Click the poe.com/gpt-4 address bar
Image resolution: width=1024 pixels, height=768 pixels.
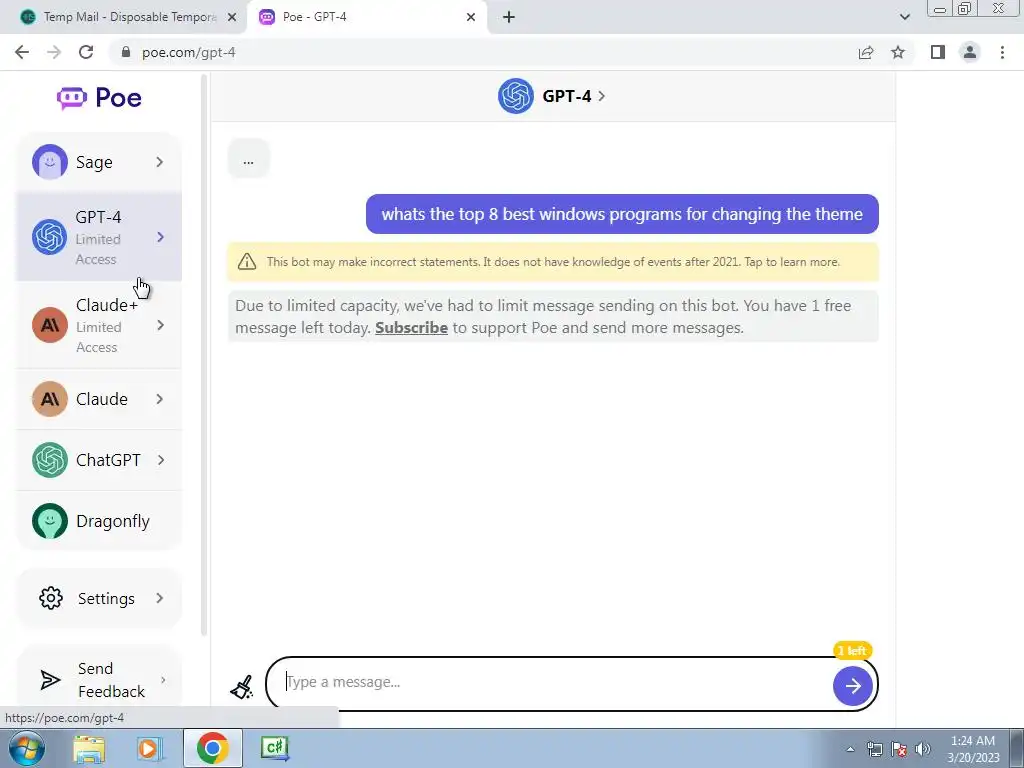(x=483, y=52)
